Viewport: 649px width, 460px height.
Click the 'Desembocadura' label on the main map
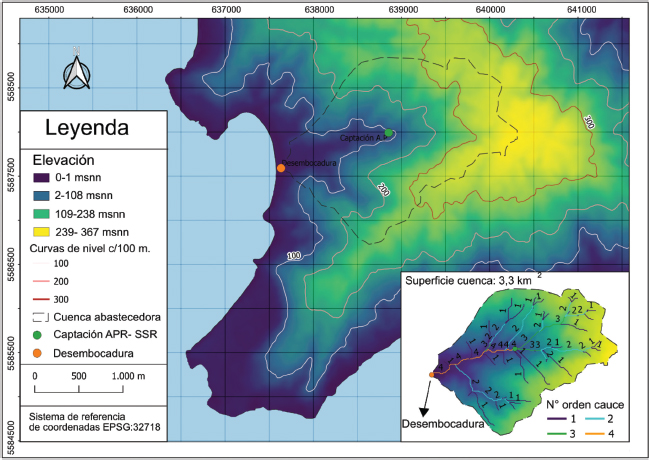pyautogui.click(x=309, y=163)
